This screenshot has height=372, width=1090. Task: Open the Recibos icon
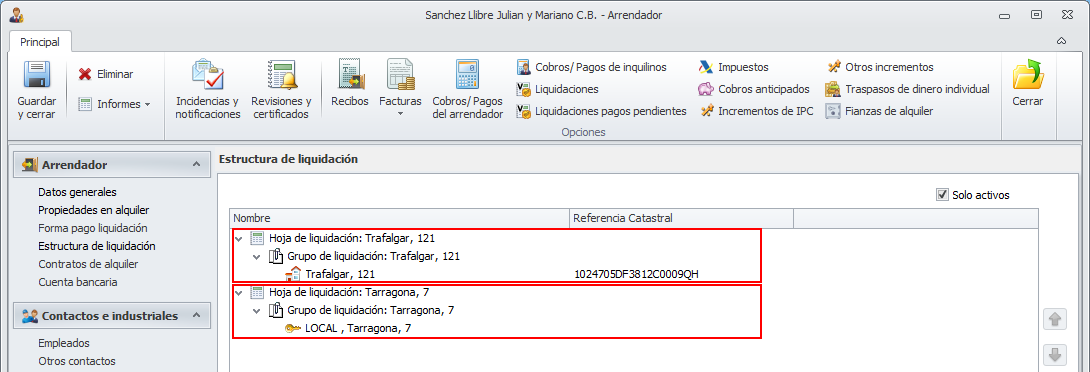350,74
